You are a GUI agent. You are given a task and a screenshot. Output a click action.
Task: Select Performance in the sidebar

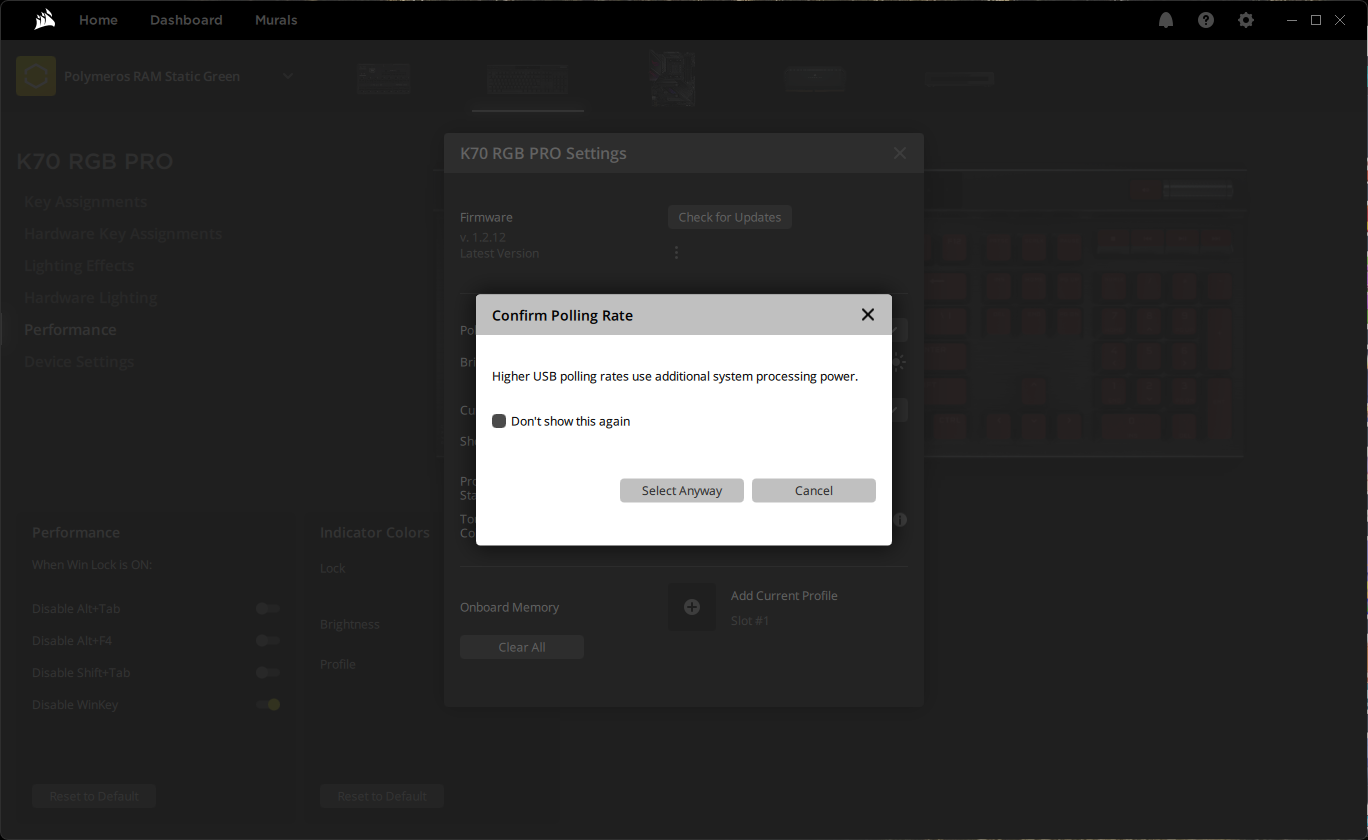(70, 330)
